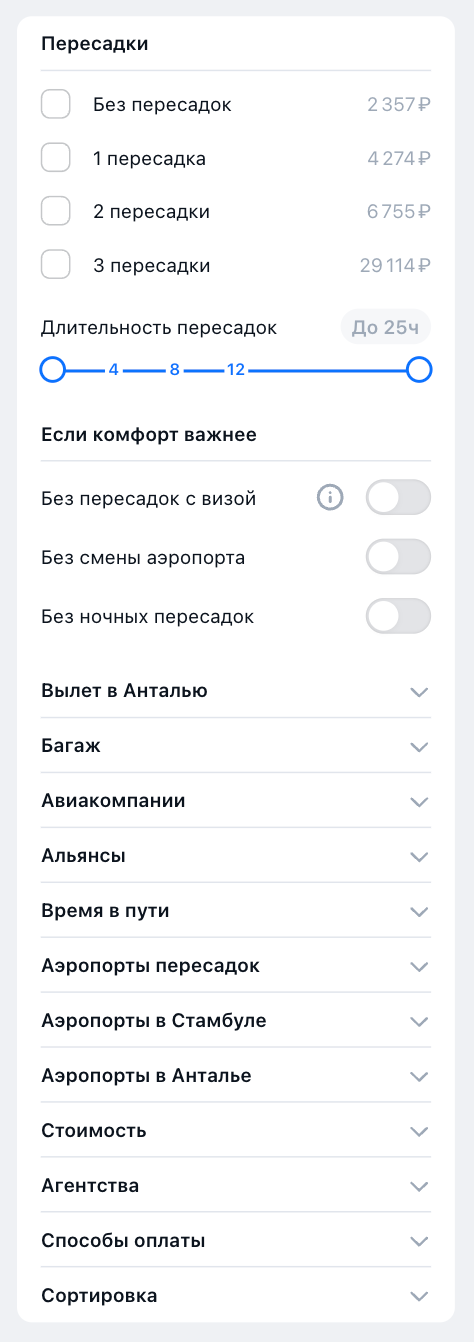Image resolution: width=474 pixels, height=1342 pixels.
Task: Expand the 'Сортировка' section
Action: click(x=236, y=1296)
